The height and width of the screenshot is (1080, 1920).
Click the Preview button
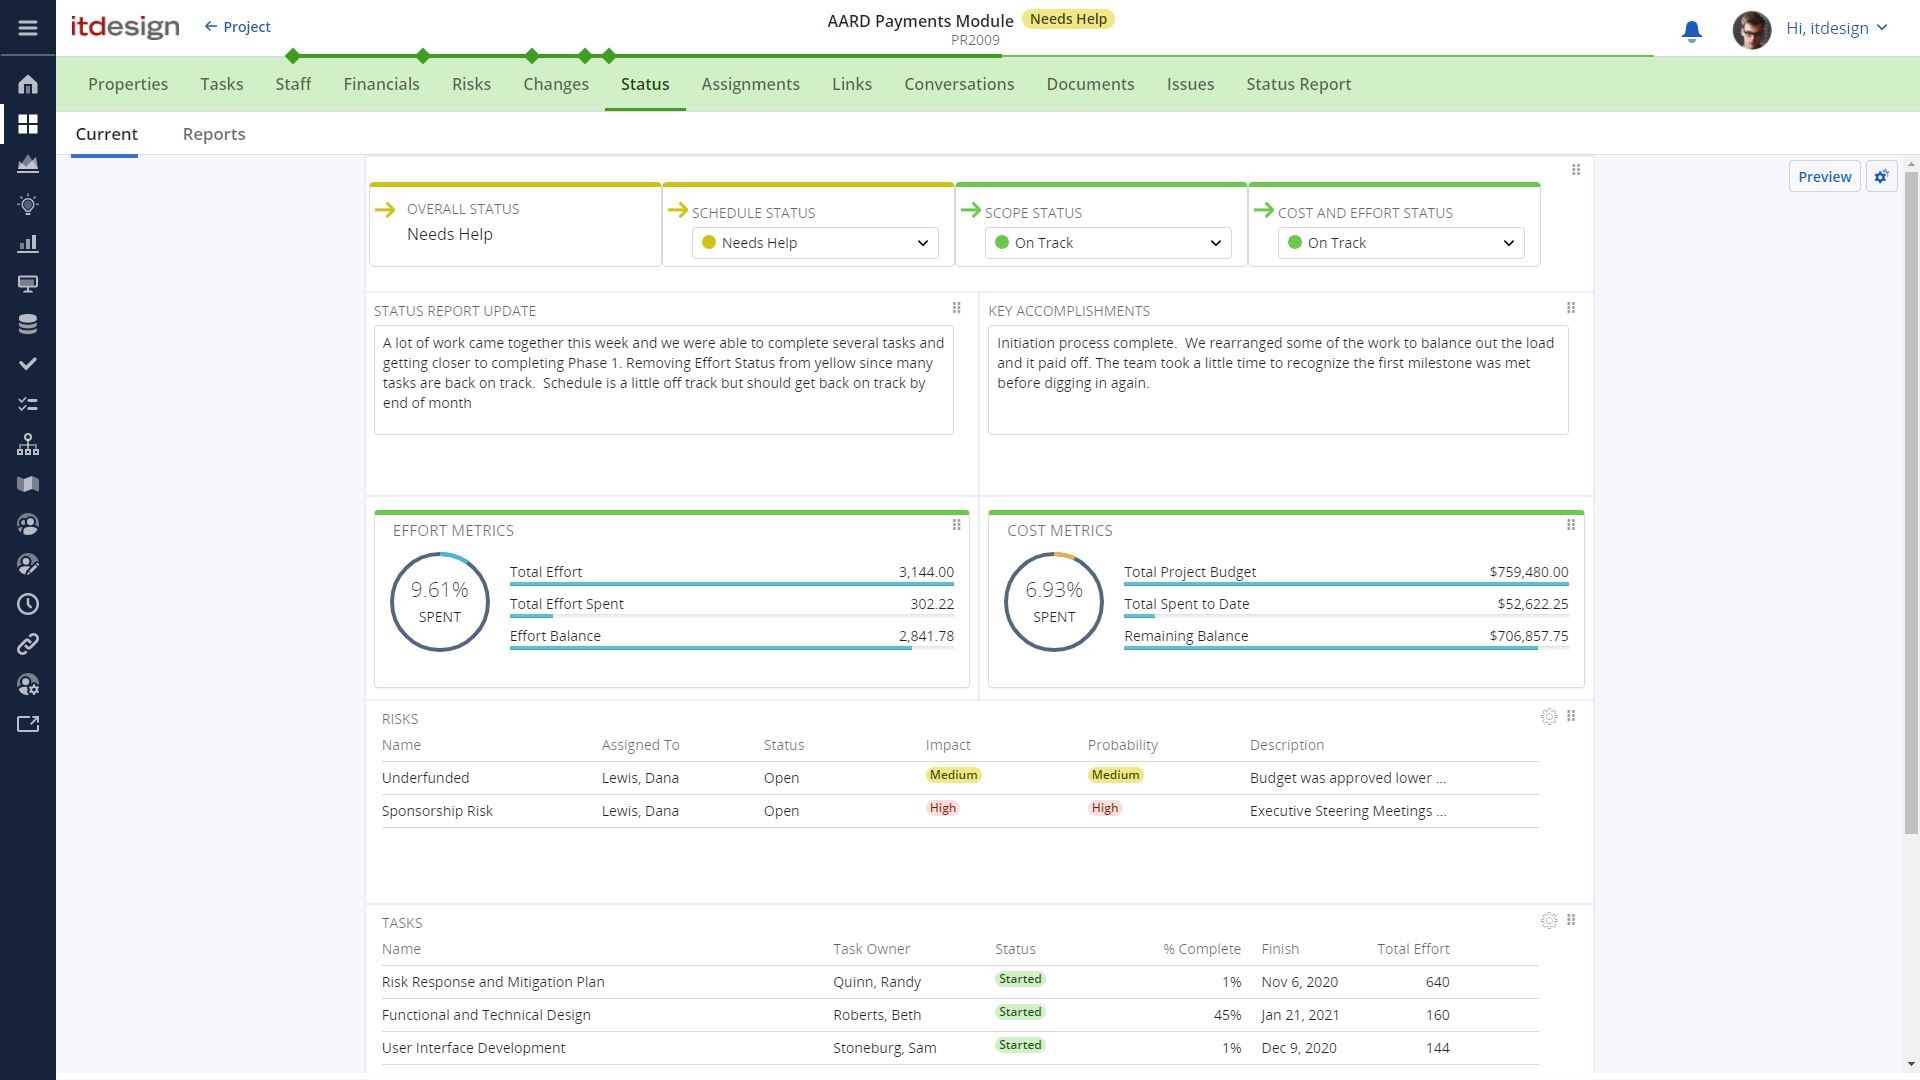1824,177
